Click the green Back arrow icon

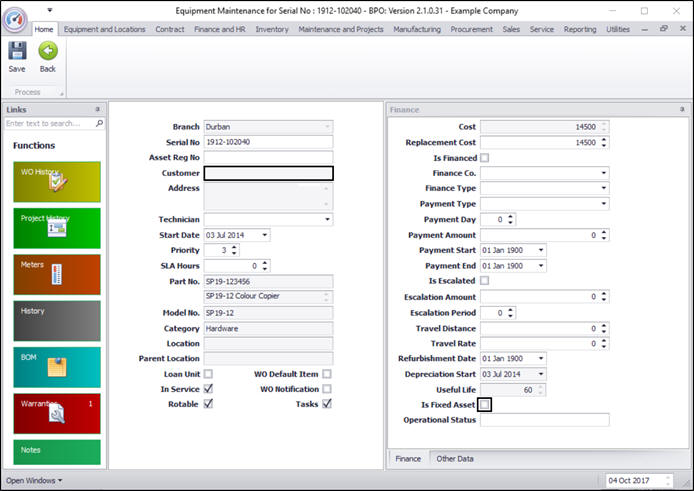click(x=47, y=52)
